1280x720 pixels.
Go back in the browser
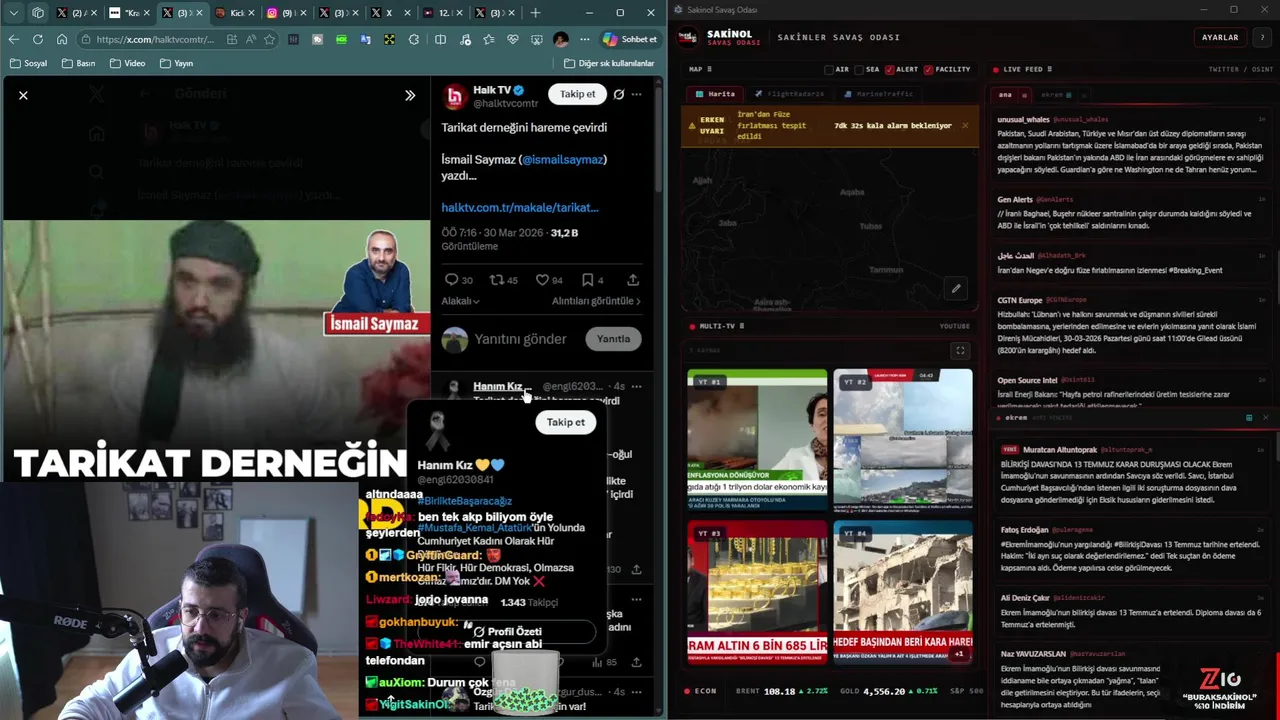pos(14,39)
